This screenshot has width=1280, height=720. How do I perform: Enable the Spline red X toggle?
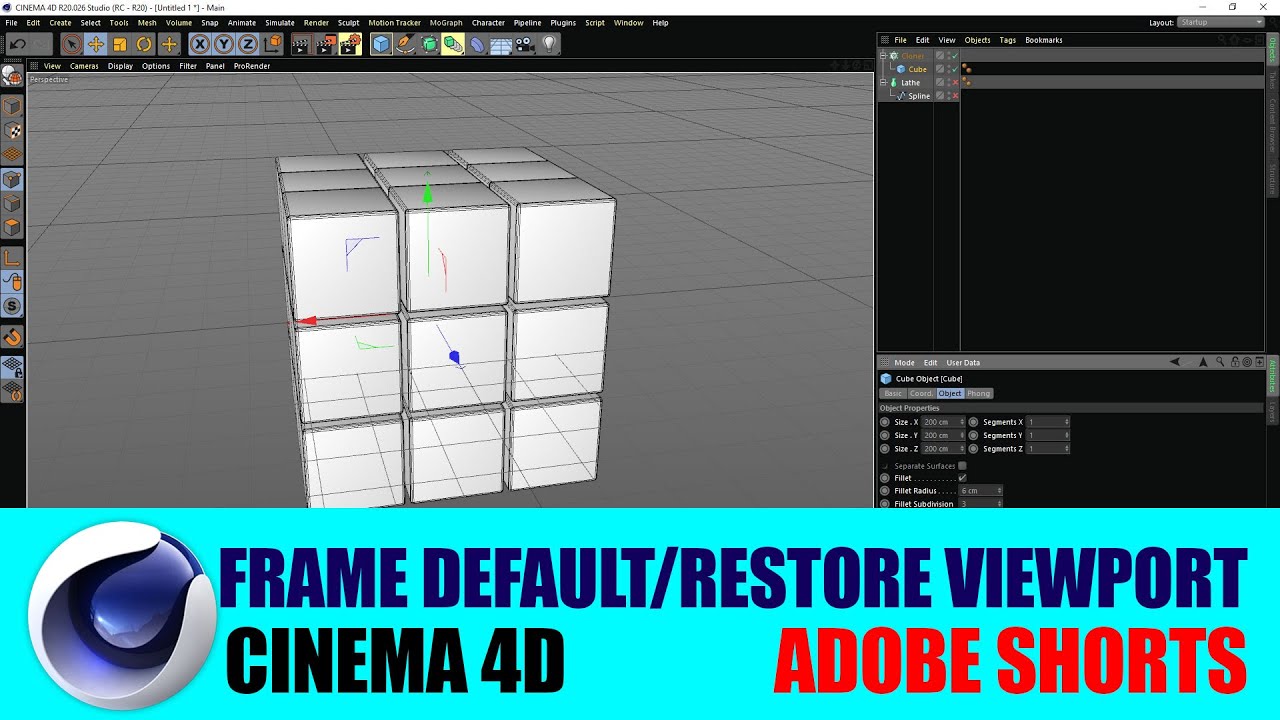click(955, 96)
